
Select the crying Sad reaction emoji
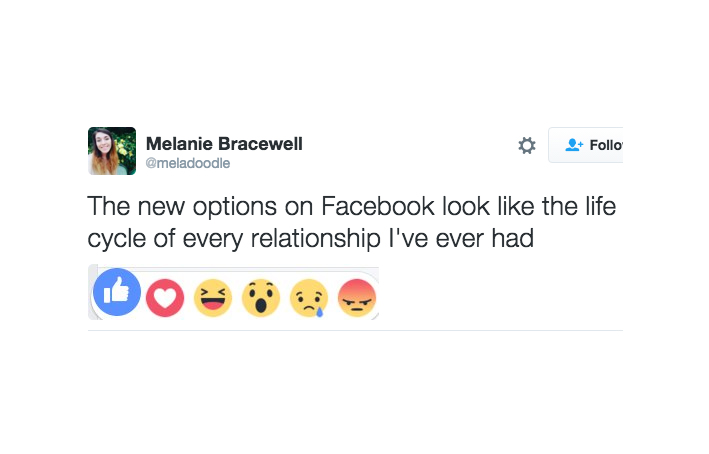click(309, 298)
